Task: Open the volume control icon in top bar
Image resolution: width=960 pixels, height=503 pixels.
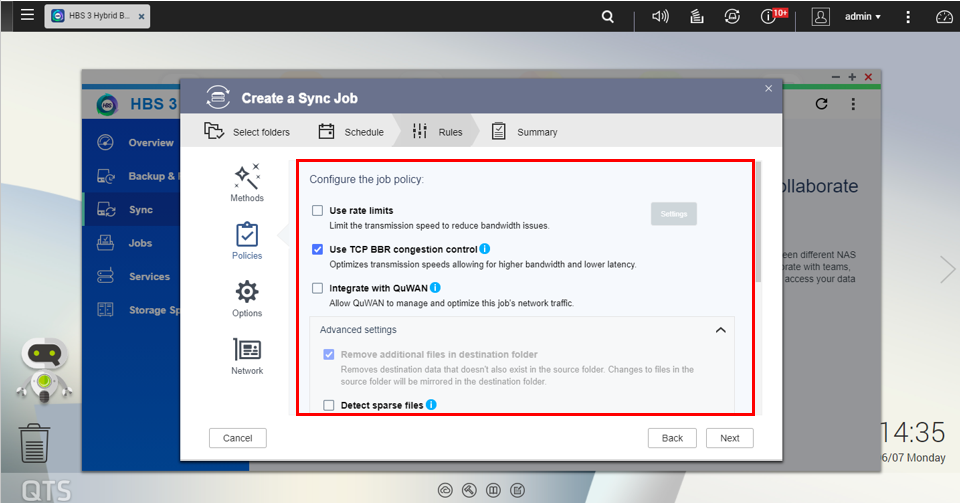Action: coord(660,17)
